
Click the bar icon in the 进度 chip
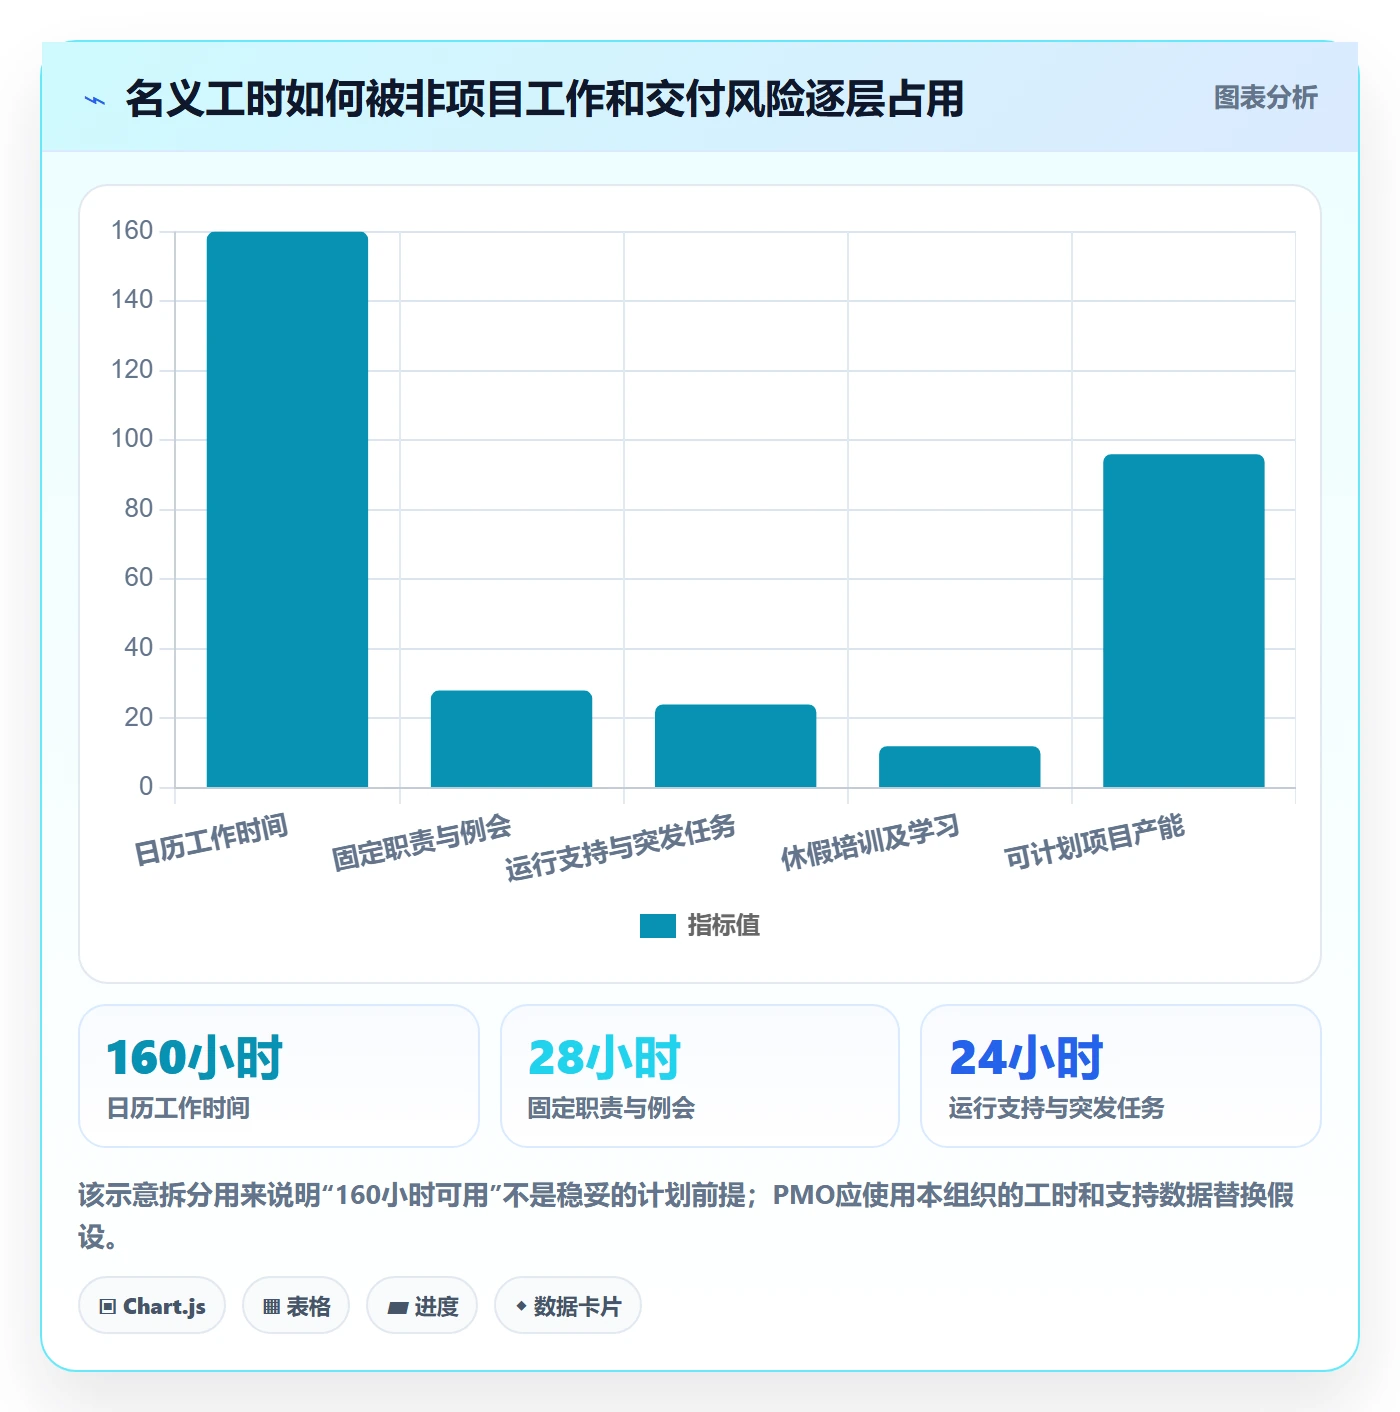397,1307
